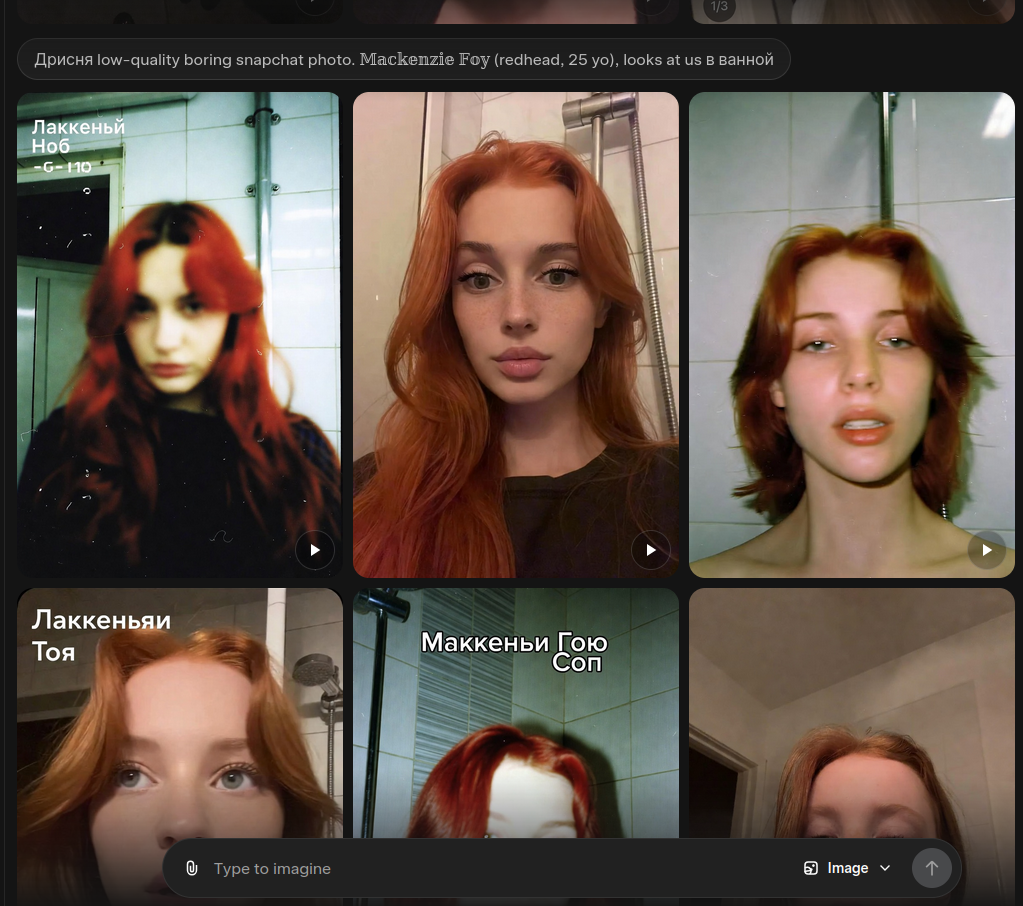Click the 1/3 page counter badge

(x=719, y=7)
